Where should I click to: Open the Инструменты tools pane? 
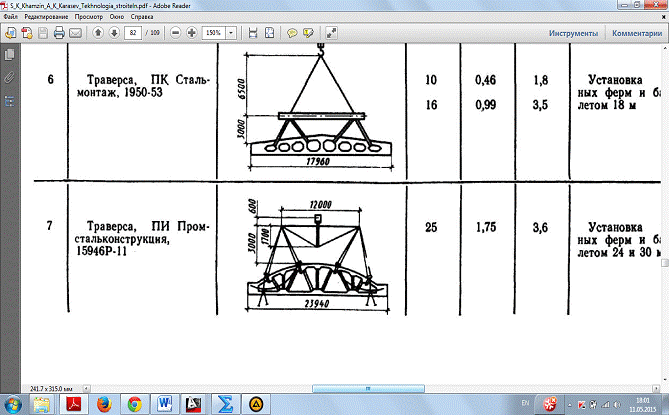click(x=573, y=33)
